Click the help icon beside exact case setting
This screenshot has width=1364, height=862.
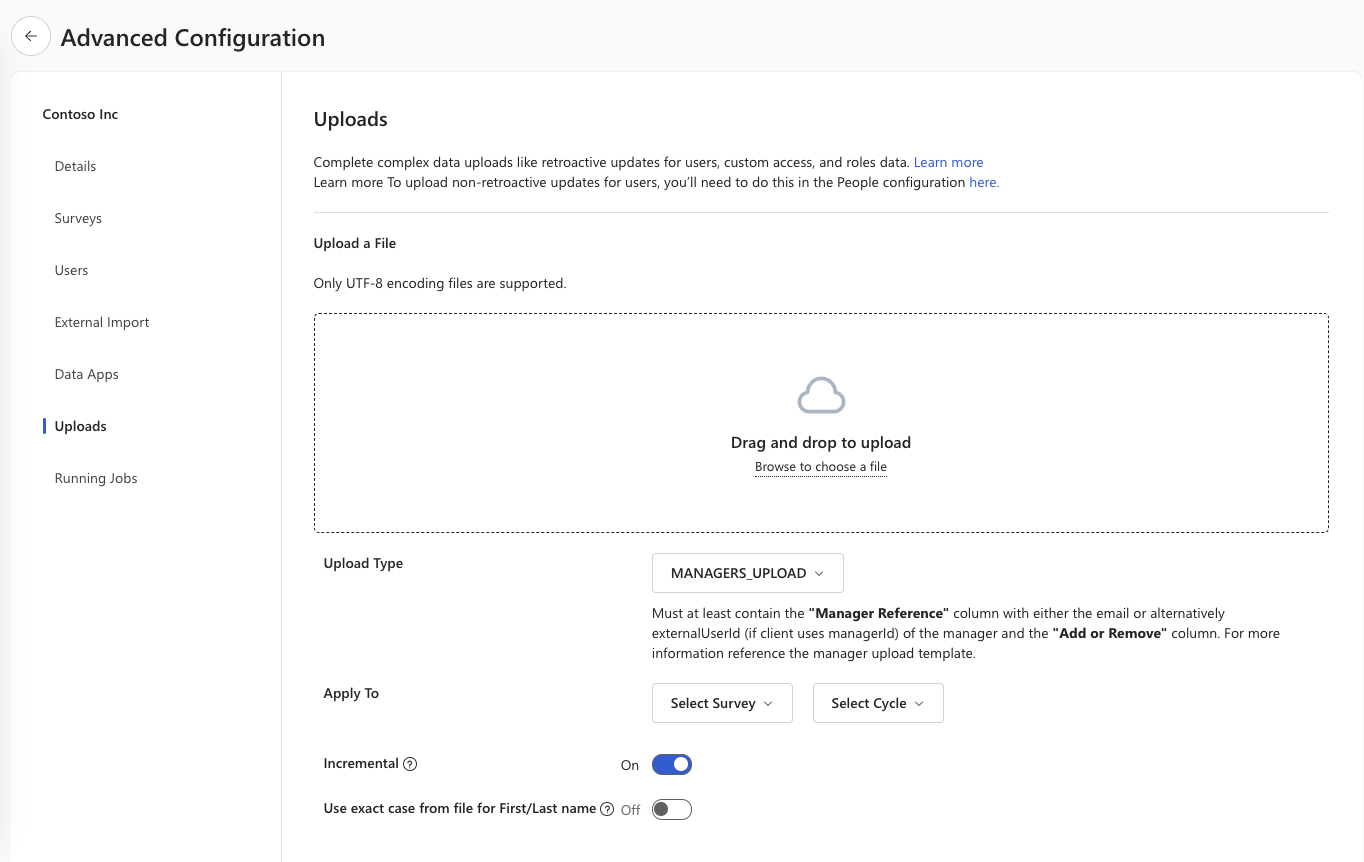pos(607,809)
